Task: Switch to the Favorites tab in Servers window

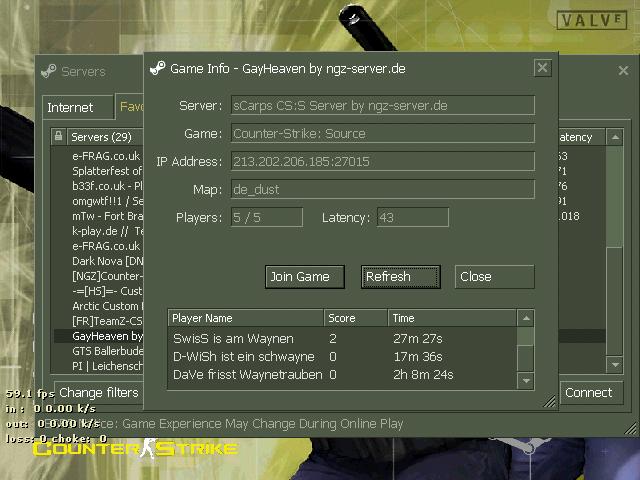Action: 131,107
